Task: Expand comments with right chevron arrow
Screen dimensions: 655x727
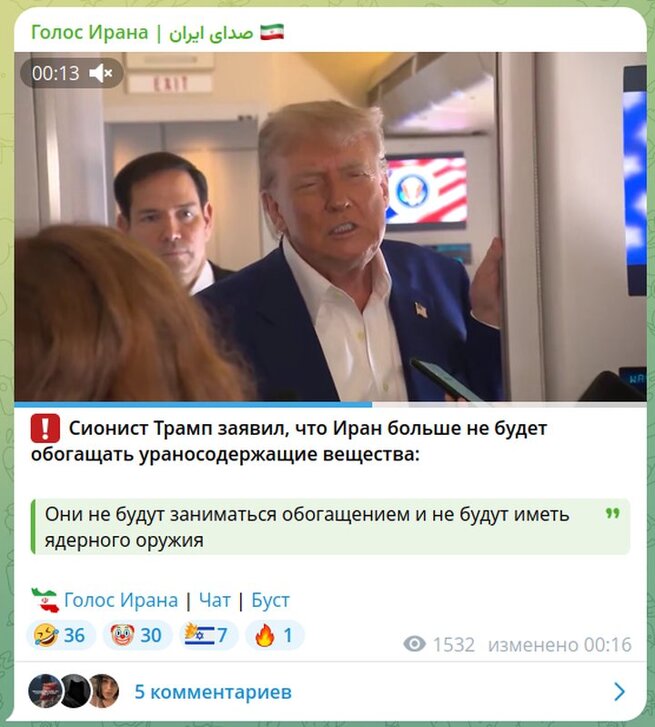Action: (619, 692)
